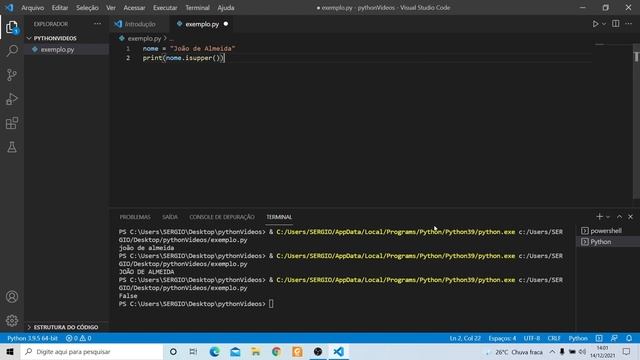Change end of line sequence CRLF
640x360 pixels.
tap(554, 338)
